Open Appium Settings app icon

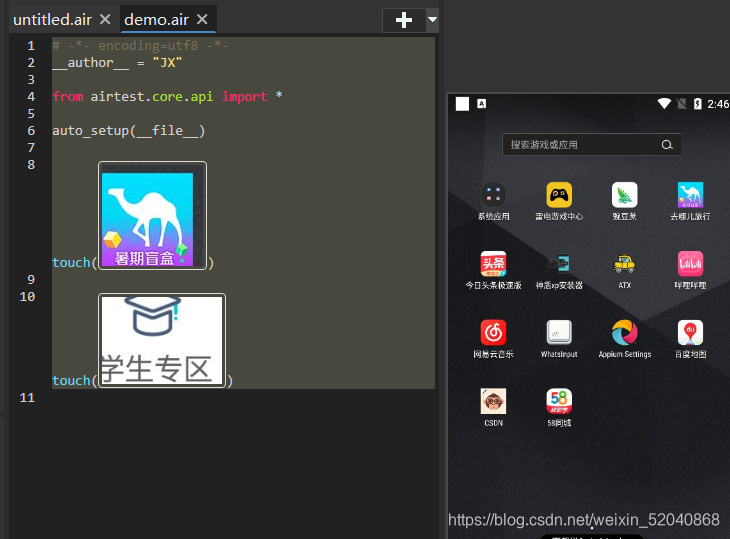pos(624,333)
